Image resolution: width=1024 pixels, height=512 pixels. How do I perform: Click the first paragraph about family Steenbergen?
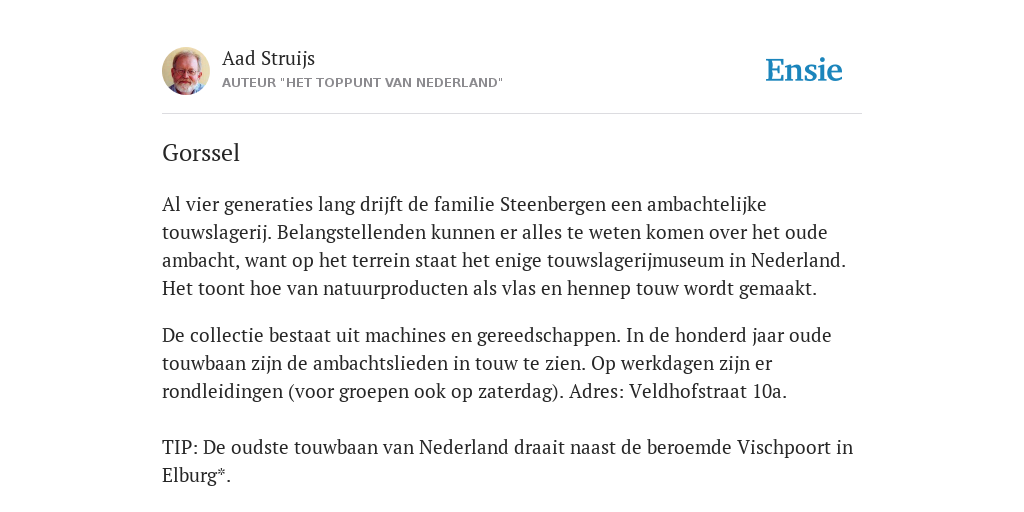[504, 246]
